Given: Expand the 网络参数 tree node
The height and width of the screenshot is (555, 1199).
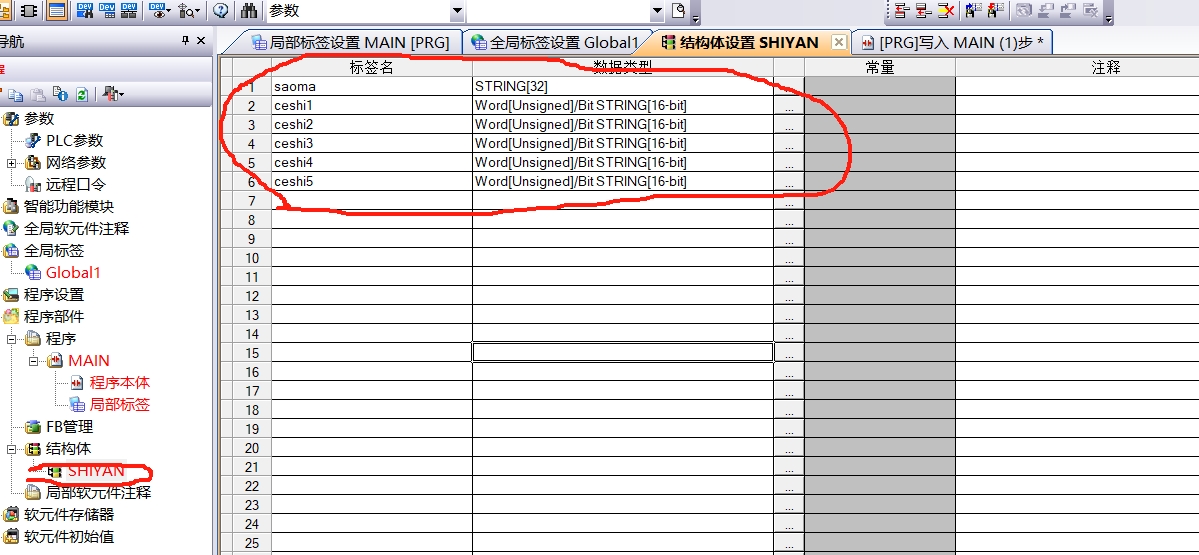Looking at the screenshot, I should tap(12, 163).
